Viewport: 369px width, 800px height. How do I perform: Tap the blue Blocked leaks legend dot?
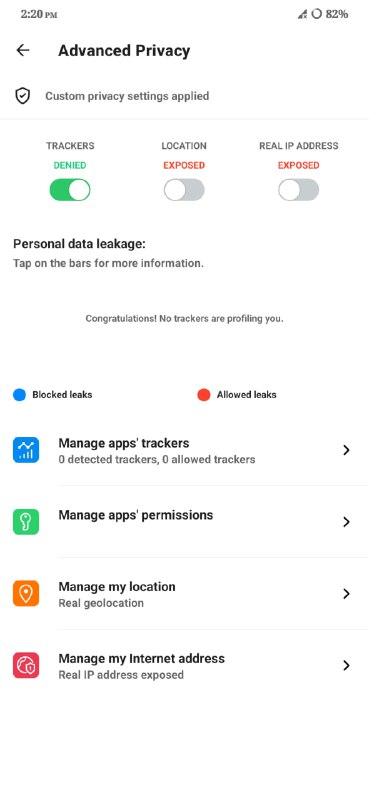click(19, 395)
